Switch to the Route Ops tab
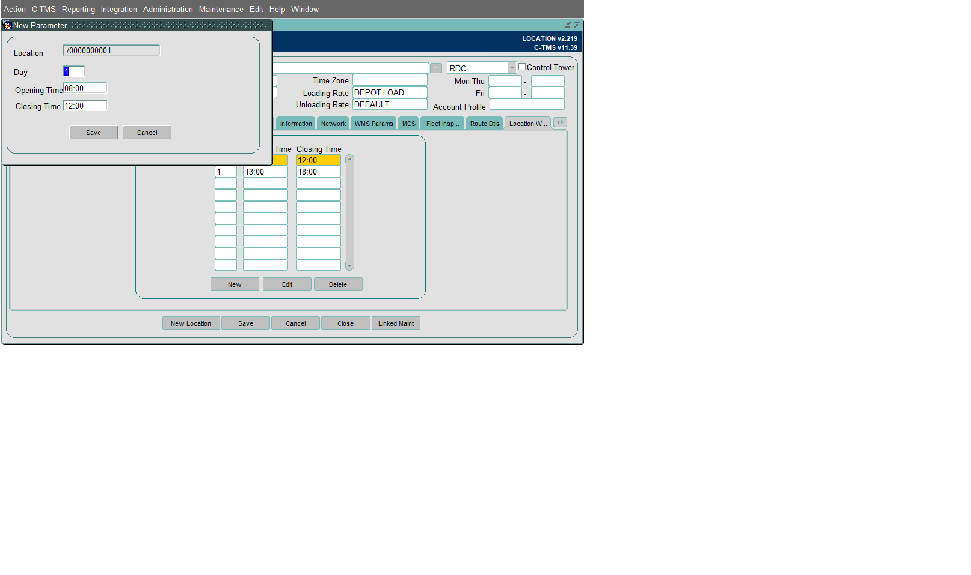 click(x=484, y=123)
